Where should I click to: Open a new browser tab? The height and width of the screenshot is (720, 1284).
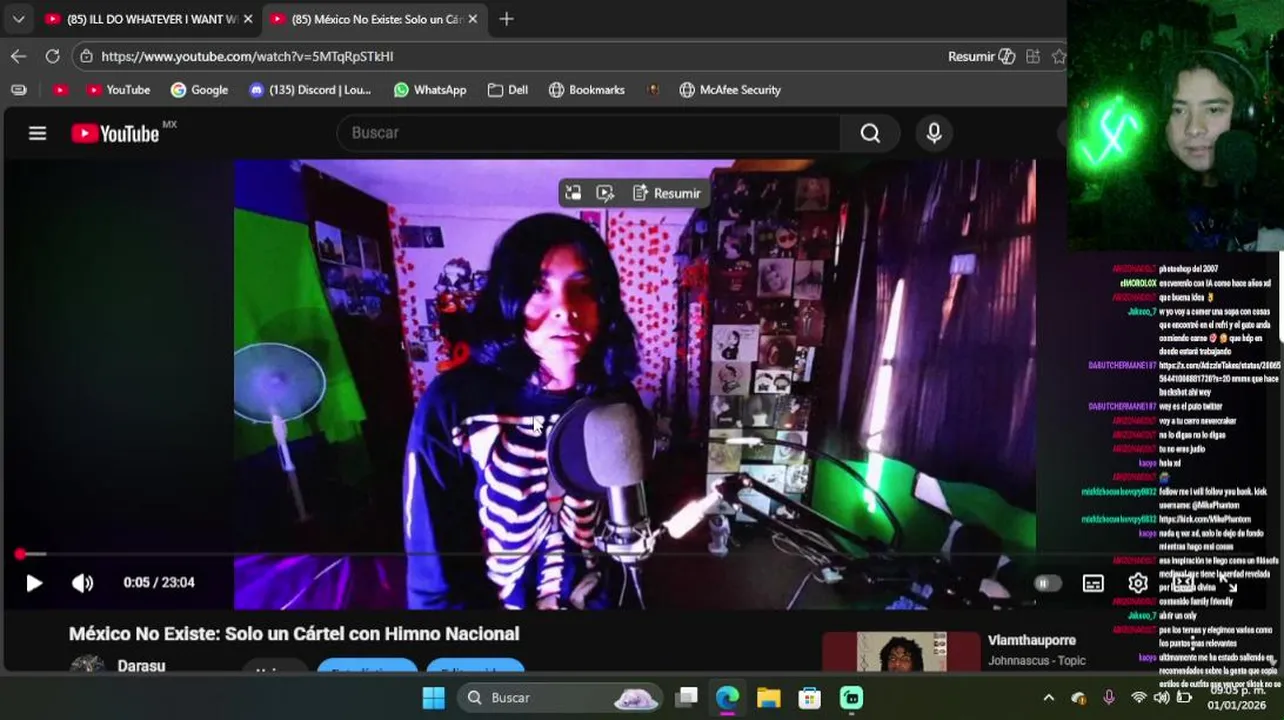pos(506,19)
